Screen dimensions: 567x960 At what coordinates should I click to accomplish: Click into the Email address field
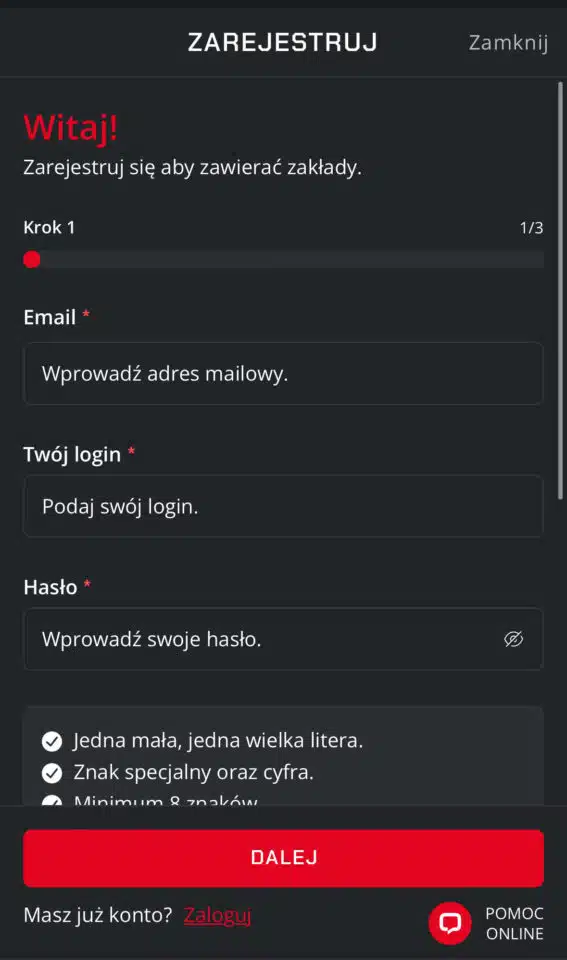pyautogui.click(x=283, y=373)
